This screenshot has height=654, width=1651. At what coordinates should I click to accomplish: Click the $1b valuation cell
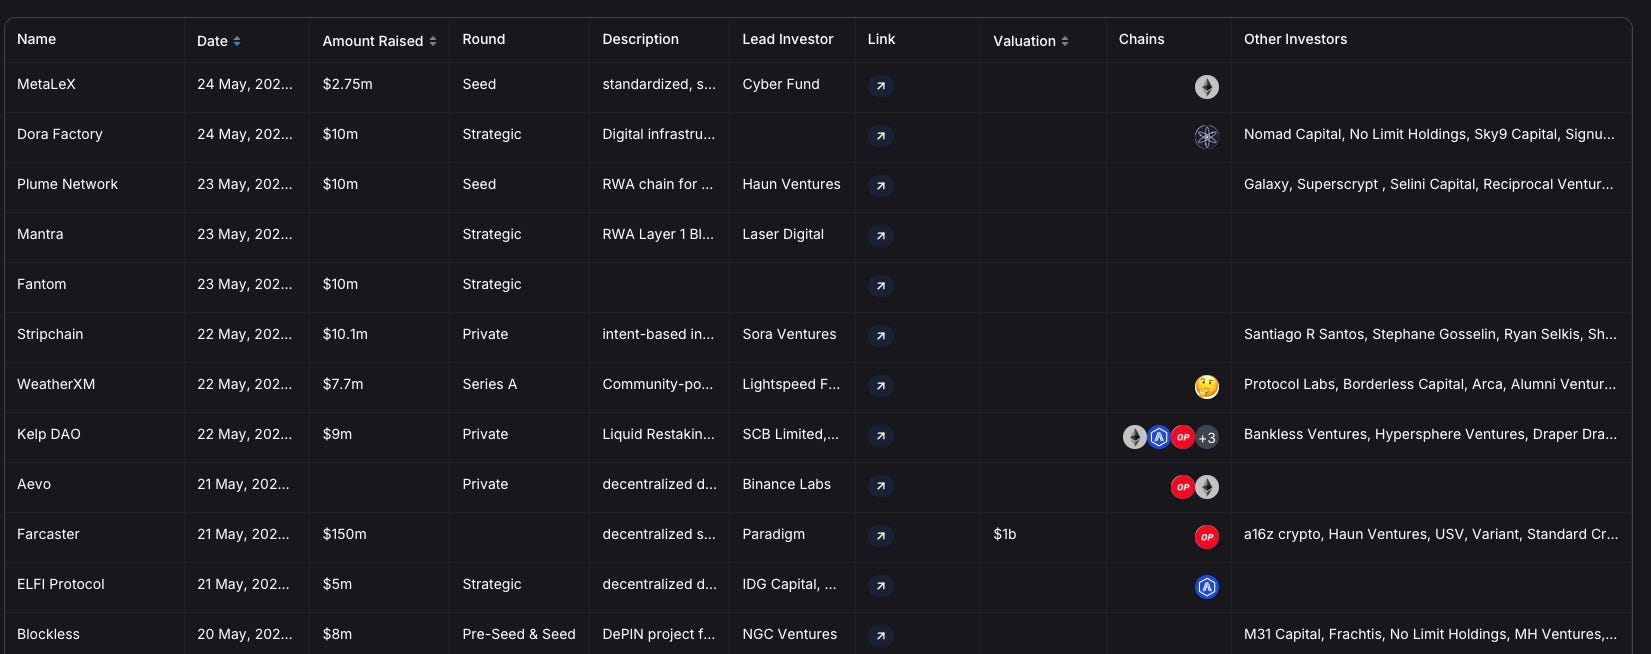click(1005, 534)
